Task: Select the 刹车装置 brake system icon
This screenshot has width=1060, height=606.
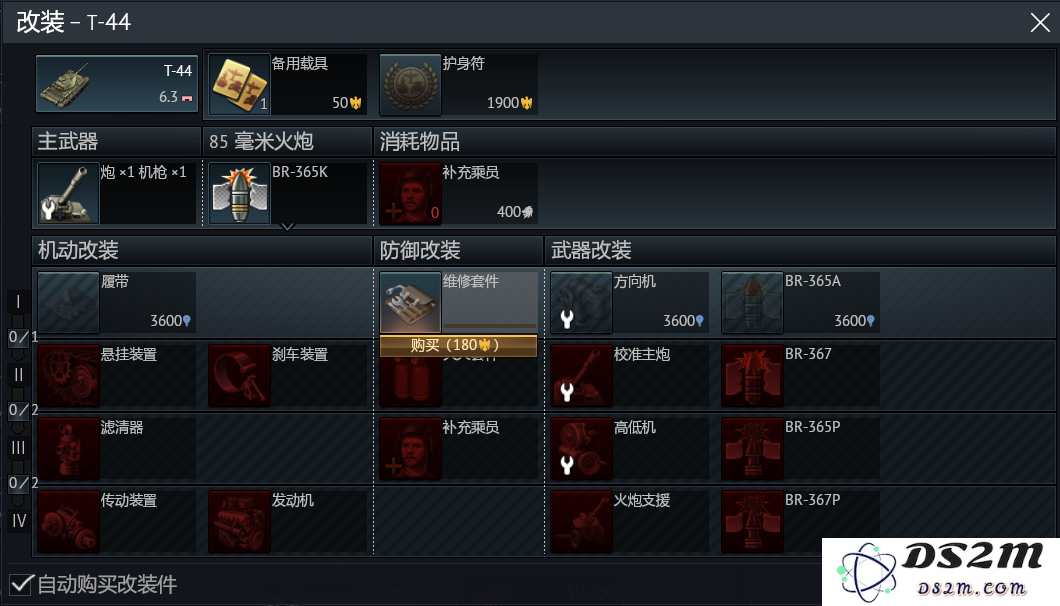Action: coord(239,376)
